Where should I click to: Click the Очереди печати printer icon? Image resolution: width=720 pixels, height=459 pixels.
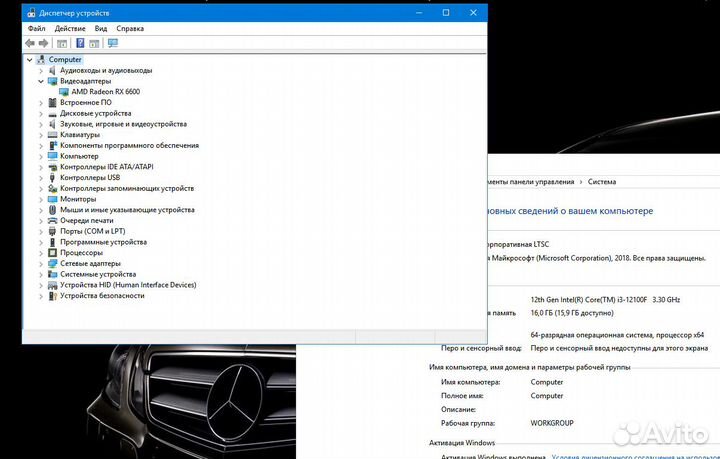tap(52, 220)
